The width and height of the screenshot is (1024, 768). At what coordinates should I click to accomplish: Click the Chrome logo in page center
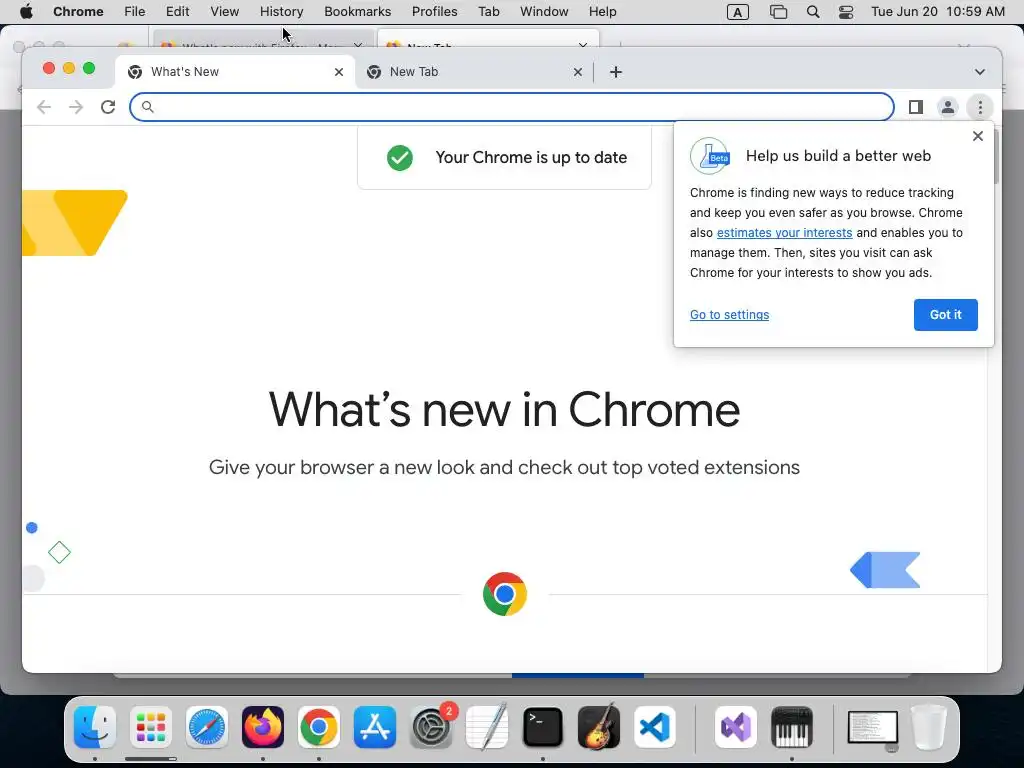click(x=505, y=594)
